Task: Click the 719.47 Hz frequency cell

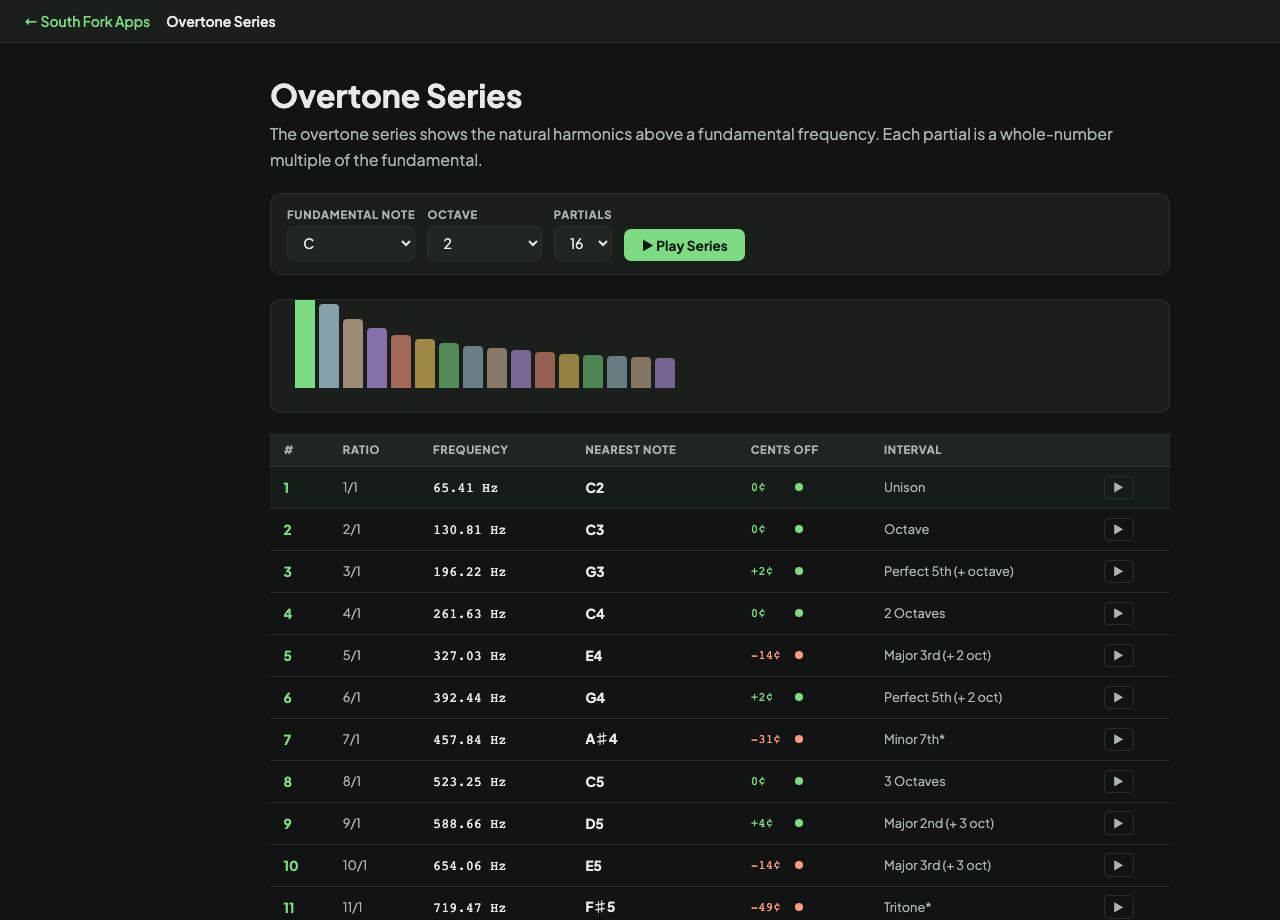Action: [x=469, y=908]
